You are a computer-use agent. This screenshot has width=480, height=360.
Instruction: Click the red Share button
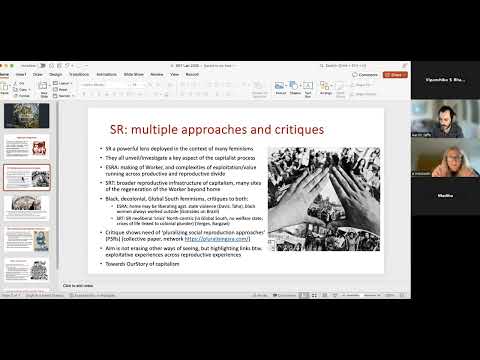click(x=395, y=75)
